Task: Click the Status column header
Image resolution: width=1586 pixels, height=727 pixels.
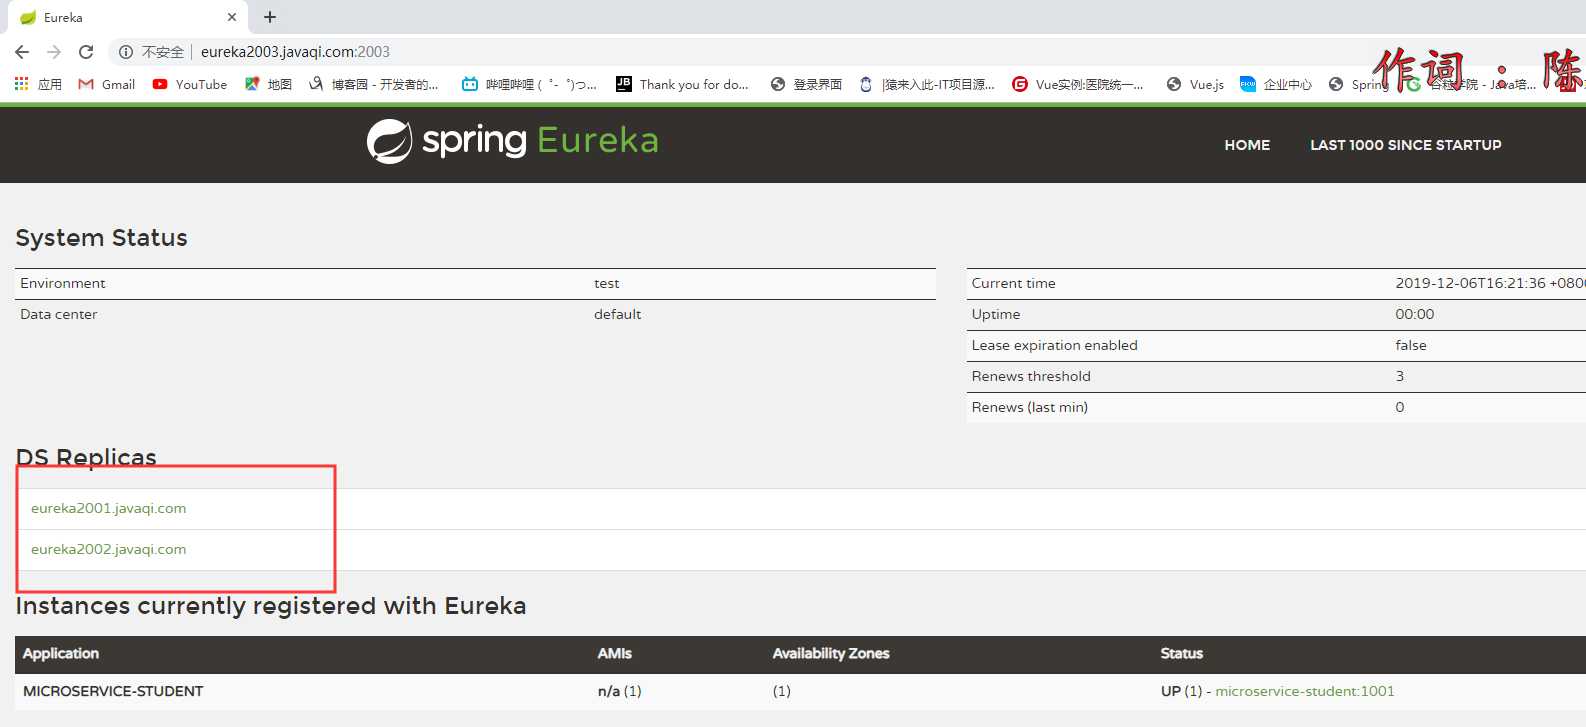Action: click(1182, 653)
